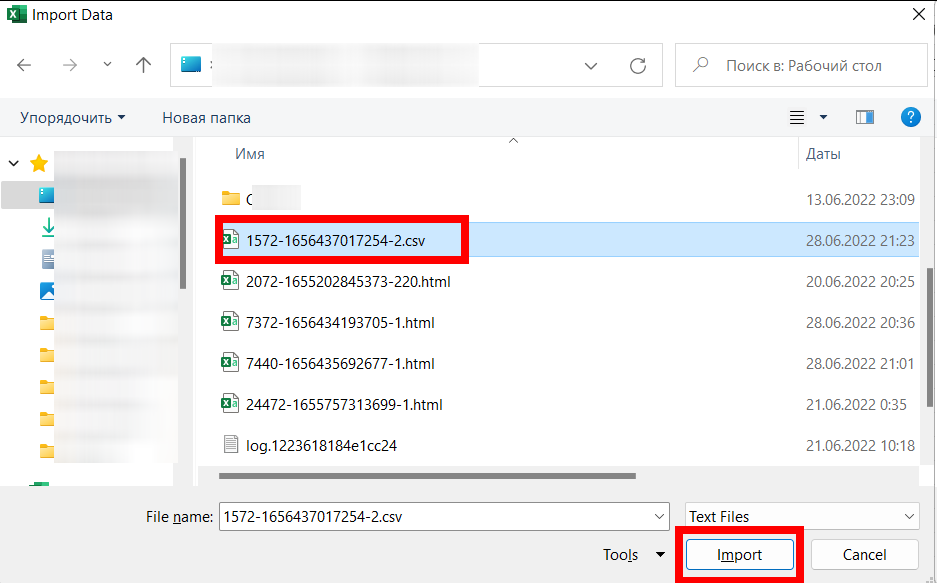Click the forward navigation arrow
Screen dimensions: 937x583
(70, 65)
